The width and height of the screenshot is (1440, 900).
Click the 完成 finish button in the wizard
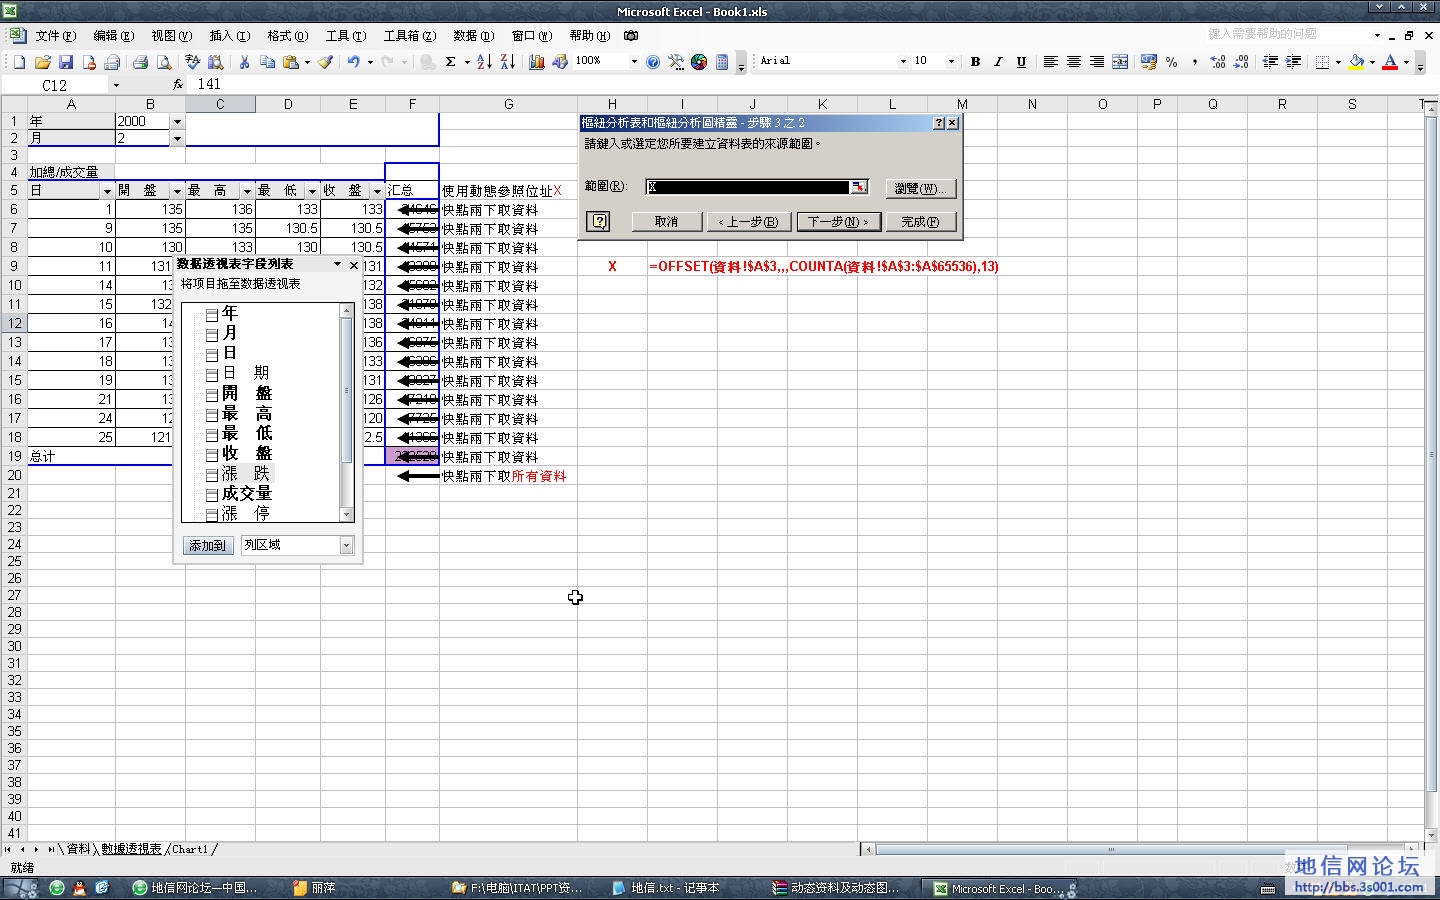tap(920, 221)
